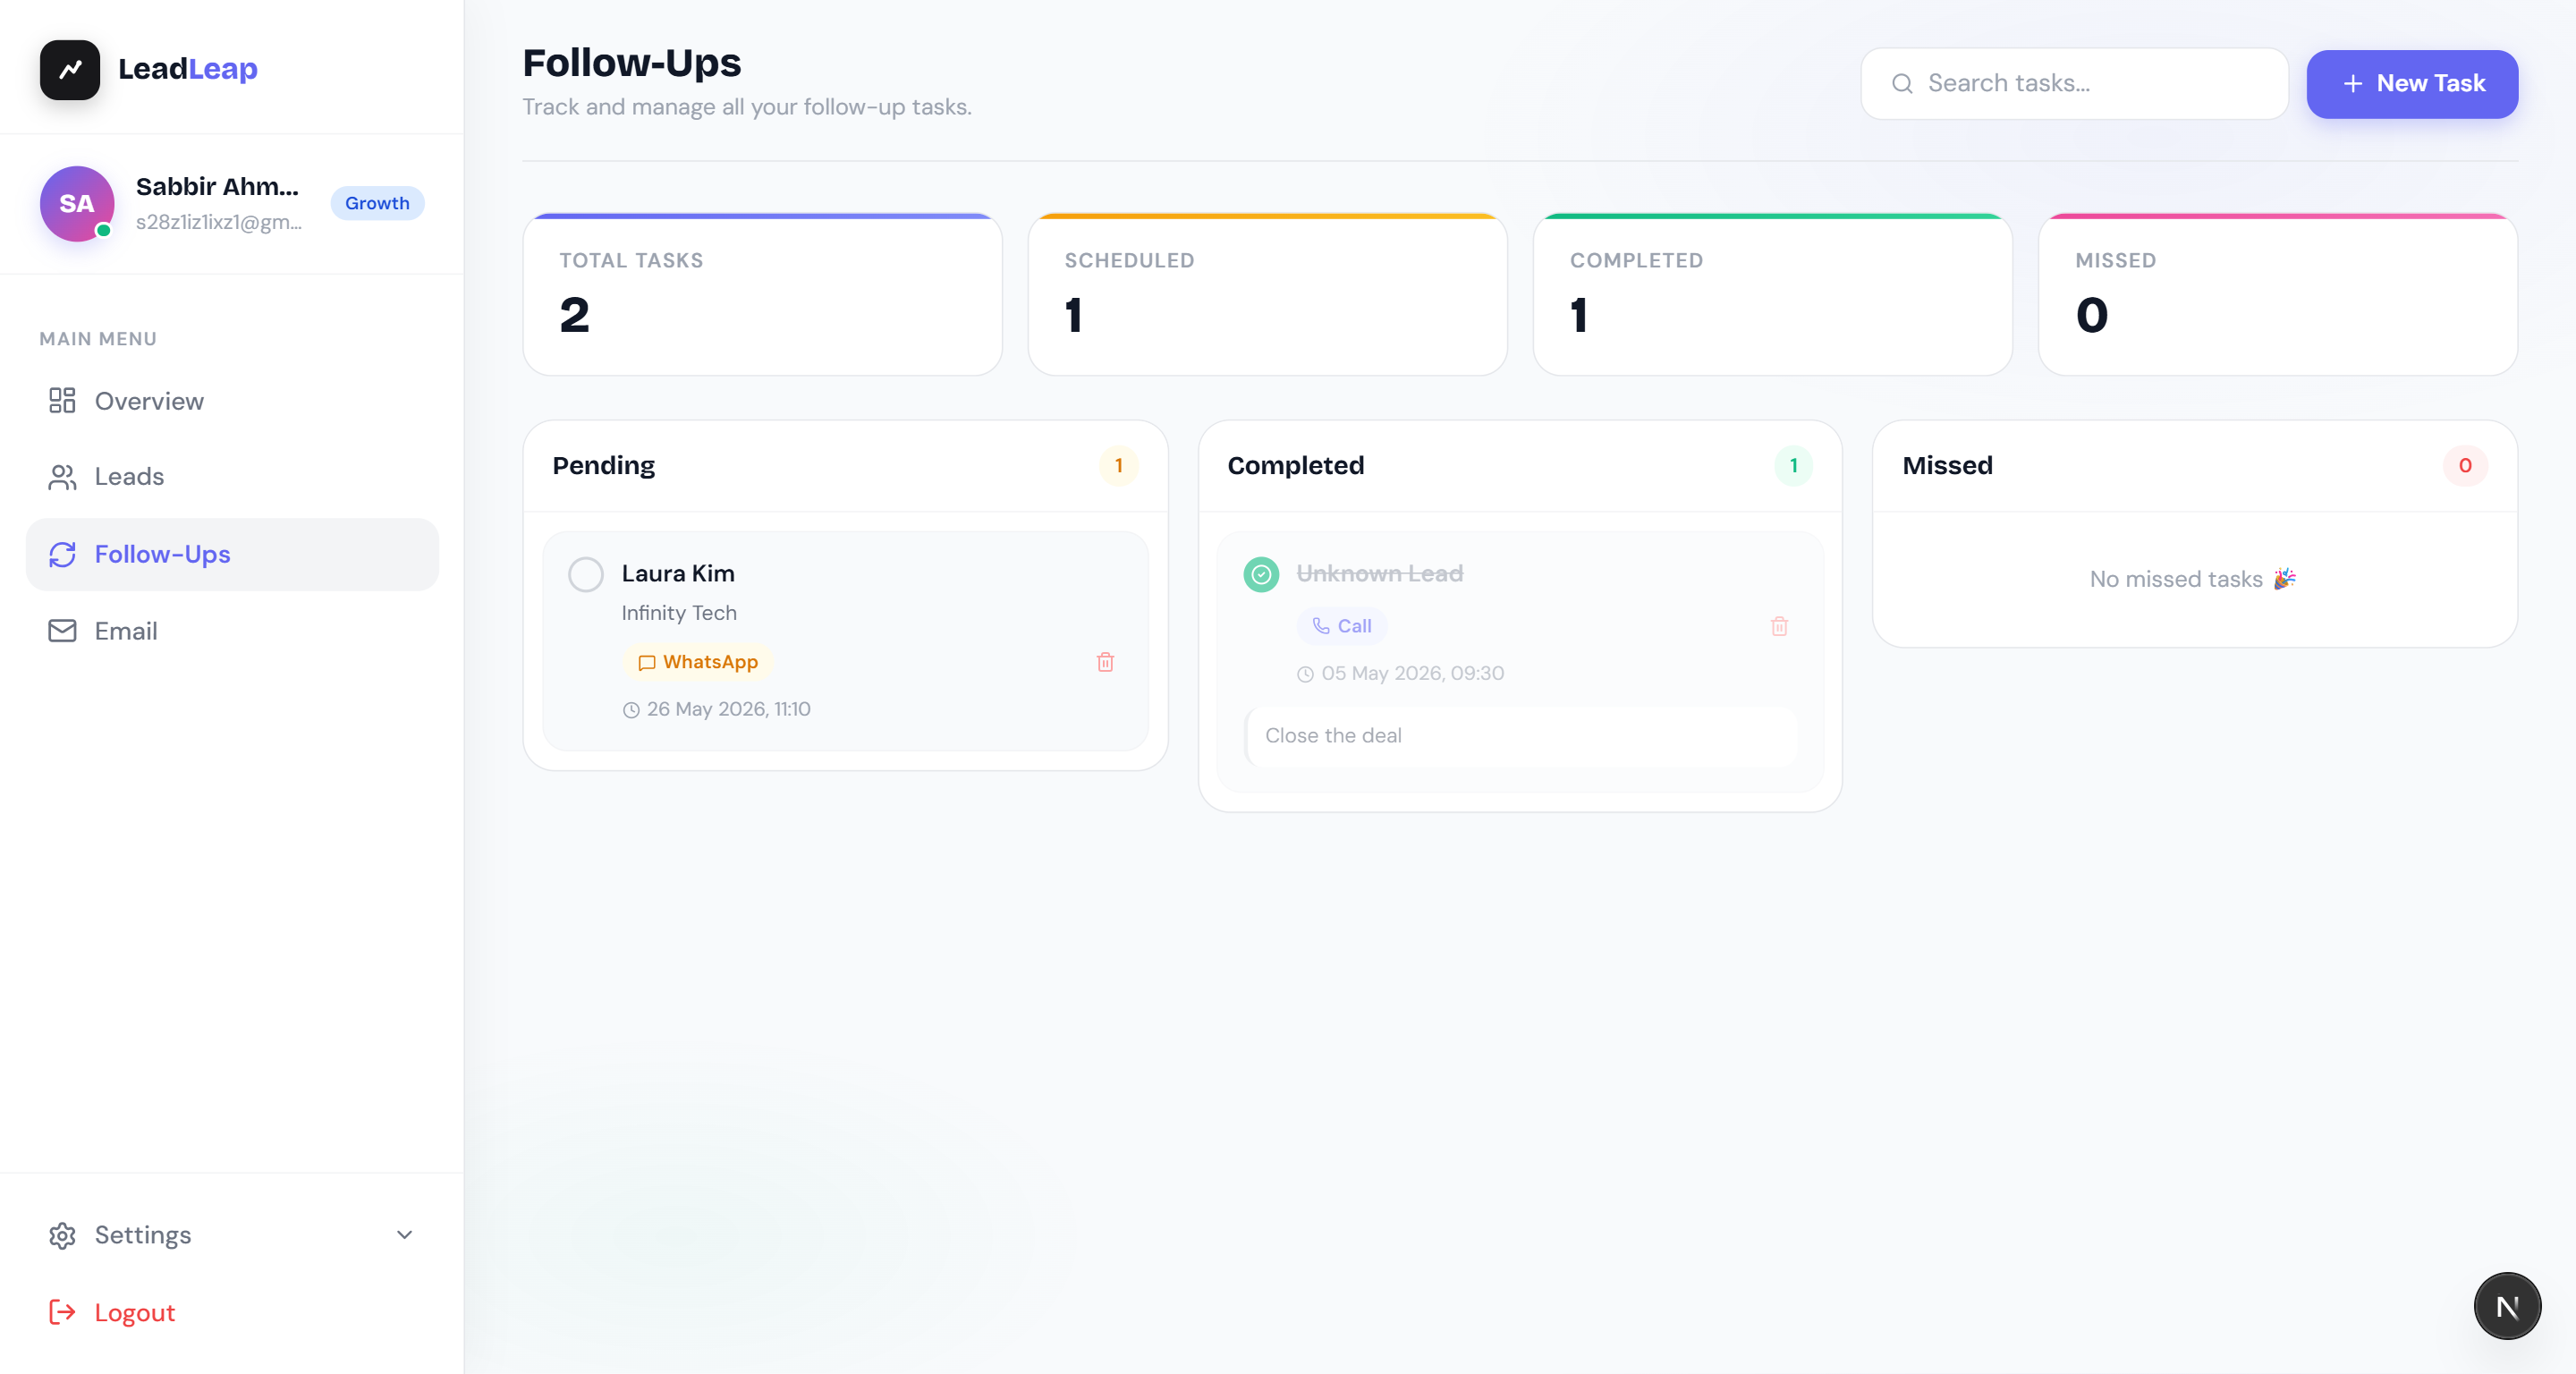2576x1374 pixels.
Task: Click the Leads people icon
Action: [x=62, y=477]
